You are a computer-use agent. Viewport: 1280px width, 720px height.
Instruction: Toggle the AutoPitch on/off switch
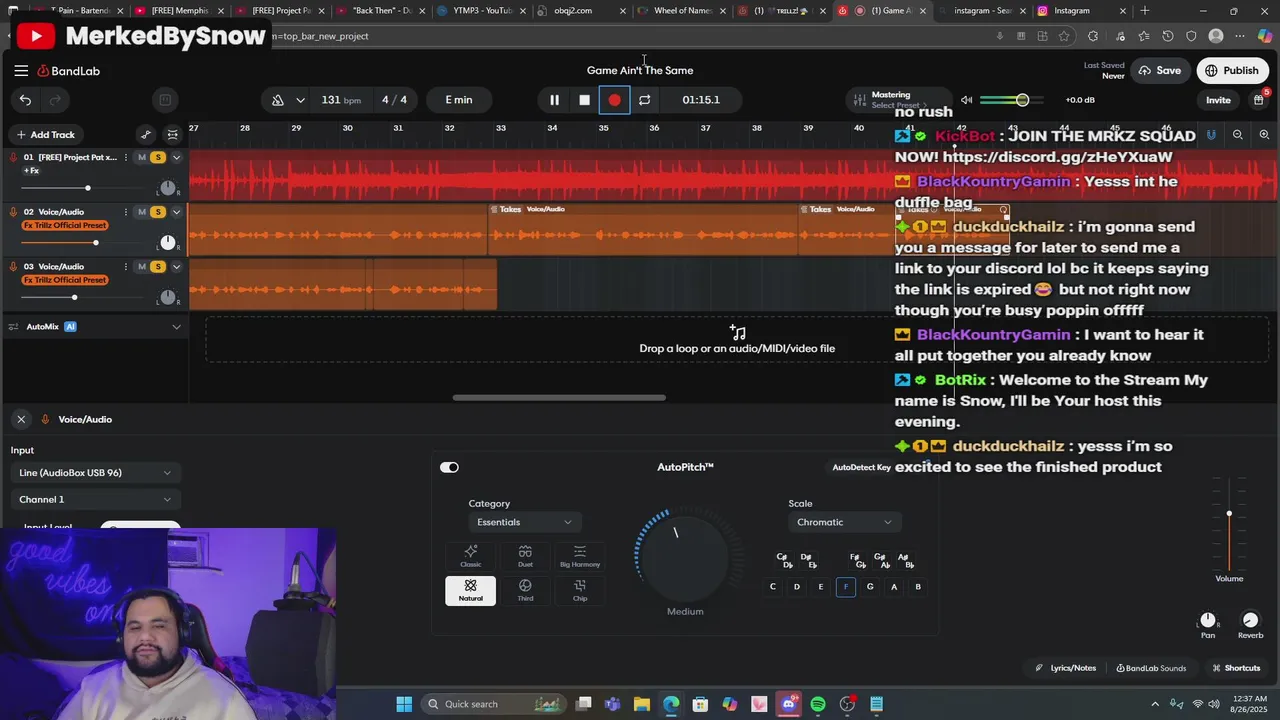449,467
